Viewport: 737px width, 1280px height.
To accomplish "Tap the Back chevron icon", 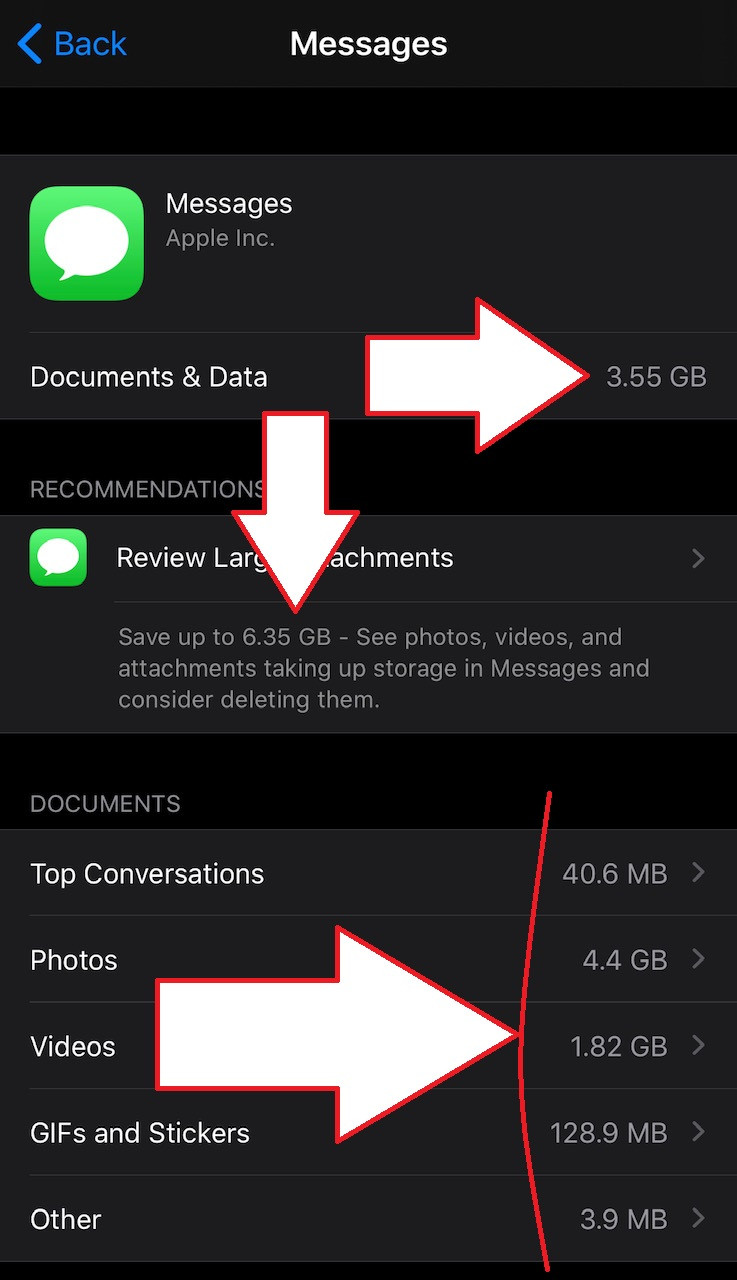I will (x=30, y=44).
